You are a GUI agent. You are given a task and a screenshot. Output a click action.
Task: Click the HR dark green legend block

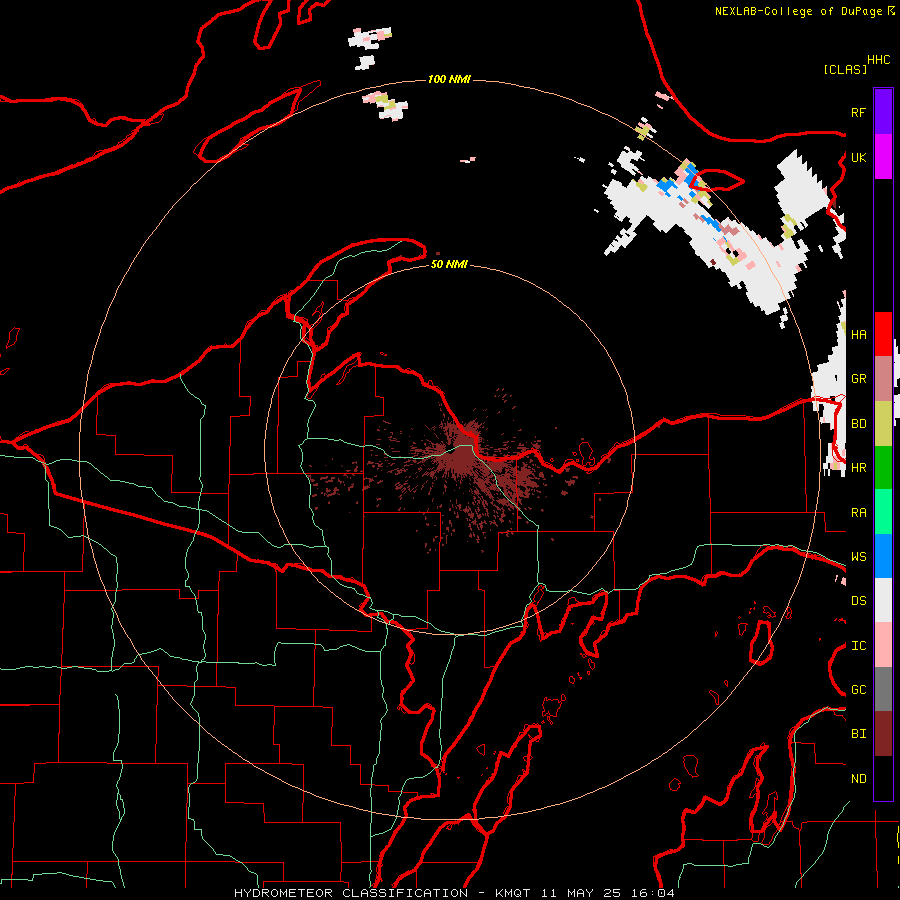click(883, 468)
